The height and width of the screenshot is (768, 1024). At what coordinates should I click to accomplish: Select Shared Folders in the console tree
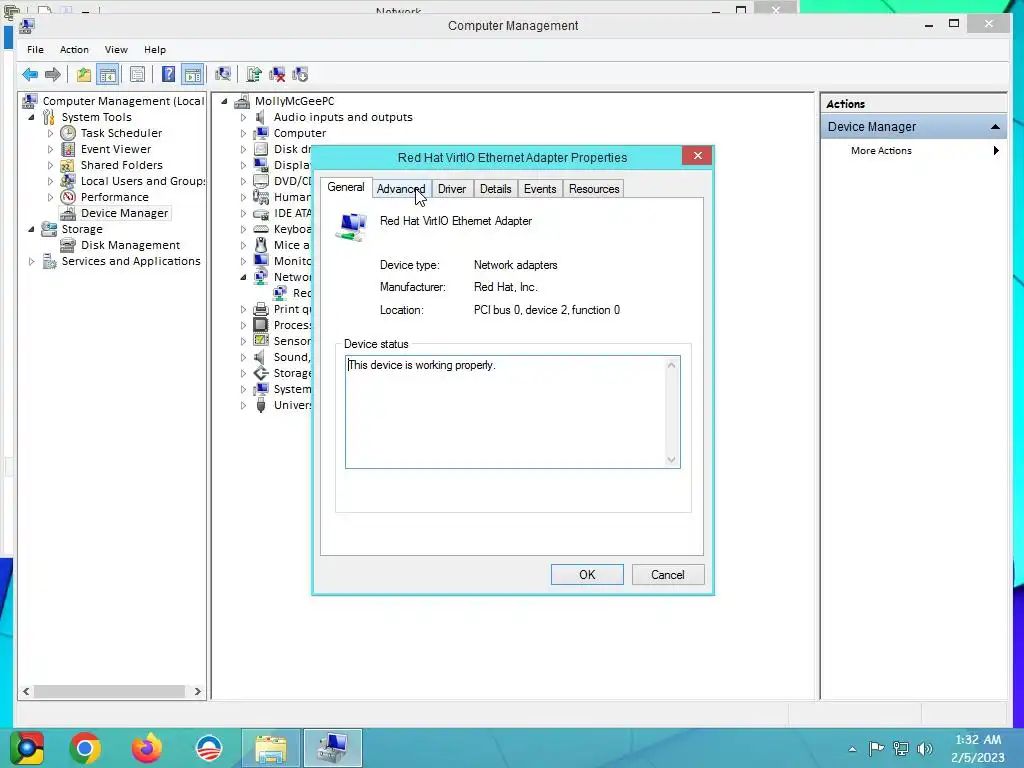tap(121, 165)
